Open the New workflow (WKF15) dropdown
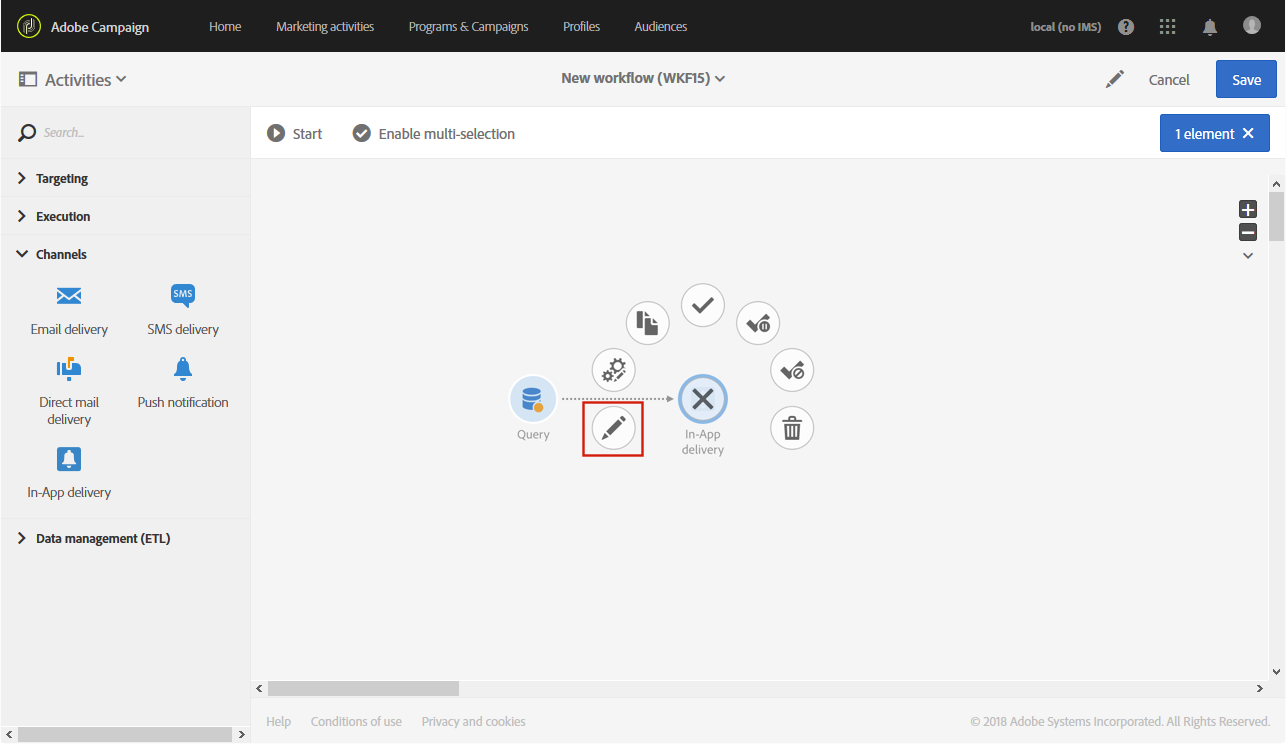The width and height of the screenshot is (1286, 744). pos(643,78)
